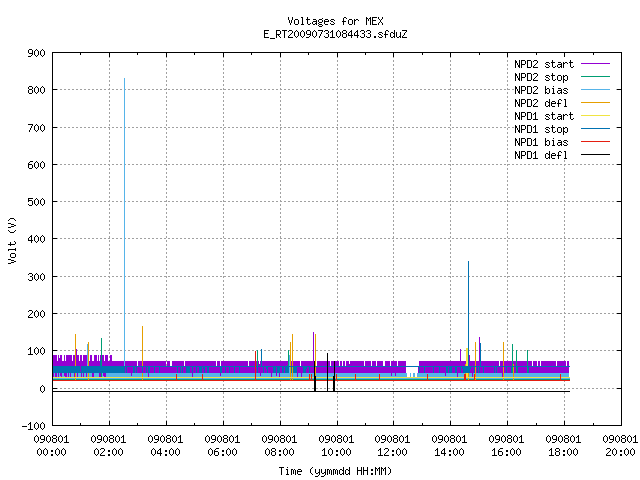
Task: Click the 02:00 time axis label
Action: coord(108,452)
